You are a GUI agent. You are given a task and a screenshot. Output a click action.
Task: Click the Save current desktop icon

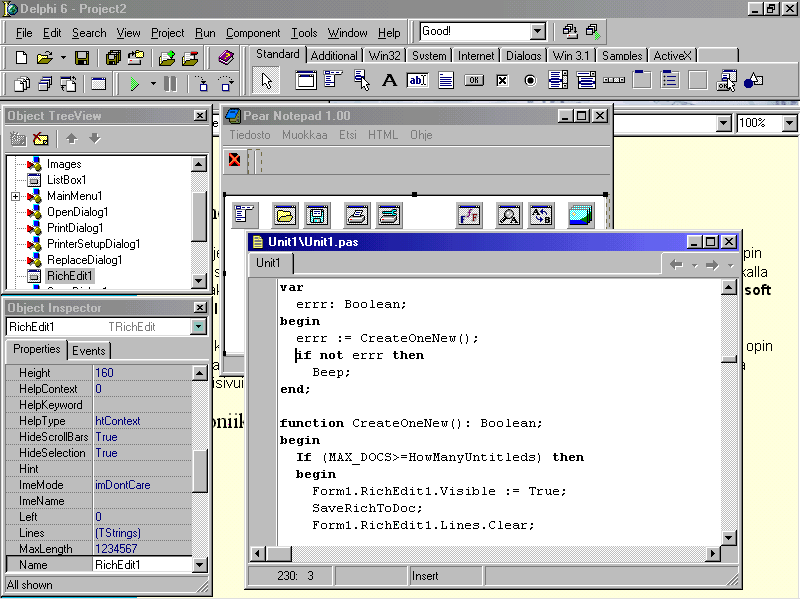570,32
